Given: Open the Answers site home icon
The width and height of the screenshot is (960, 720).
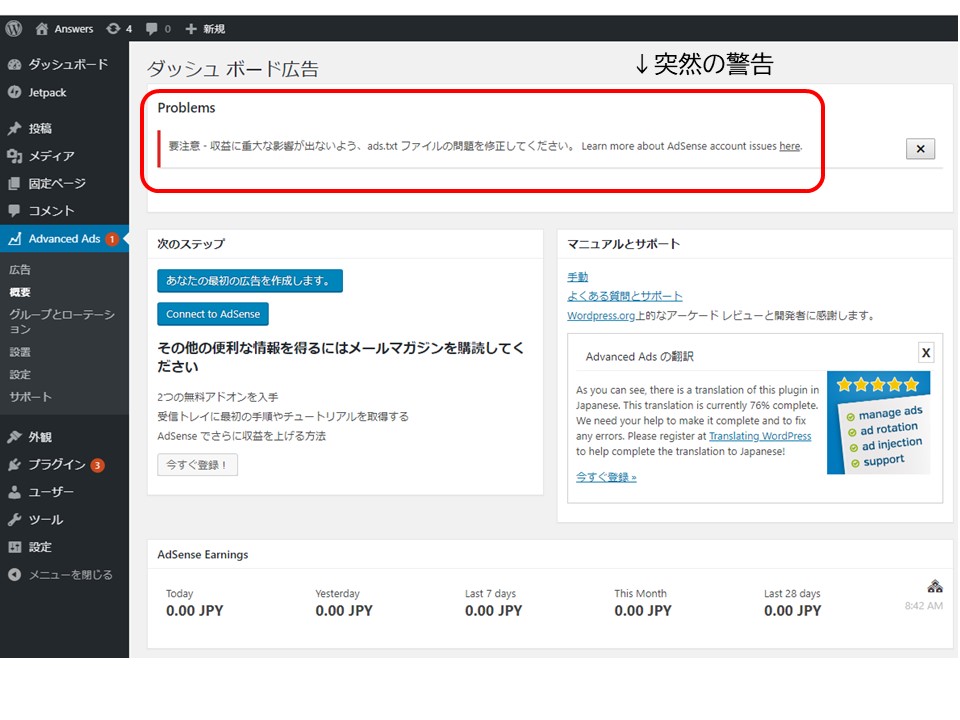Looking at the screenshot, I should click(x=42, y=28).
